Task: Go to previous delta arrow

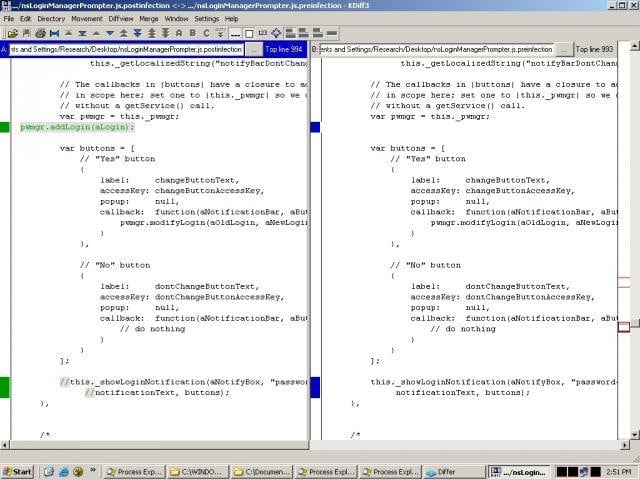Action: pyautogui.click(x=96, y=33)
